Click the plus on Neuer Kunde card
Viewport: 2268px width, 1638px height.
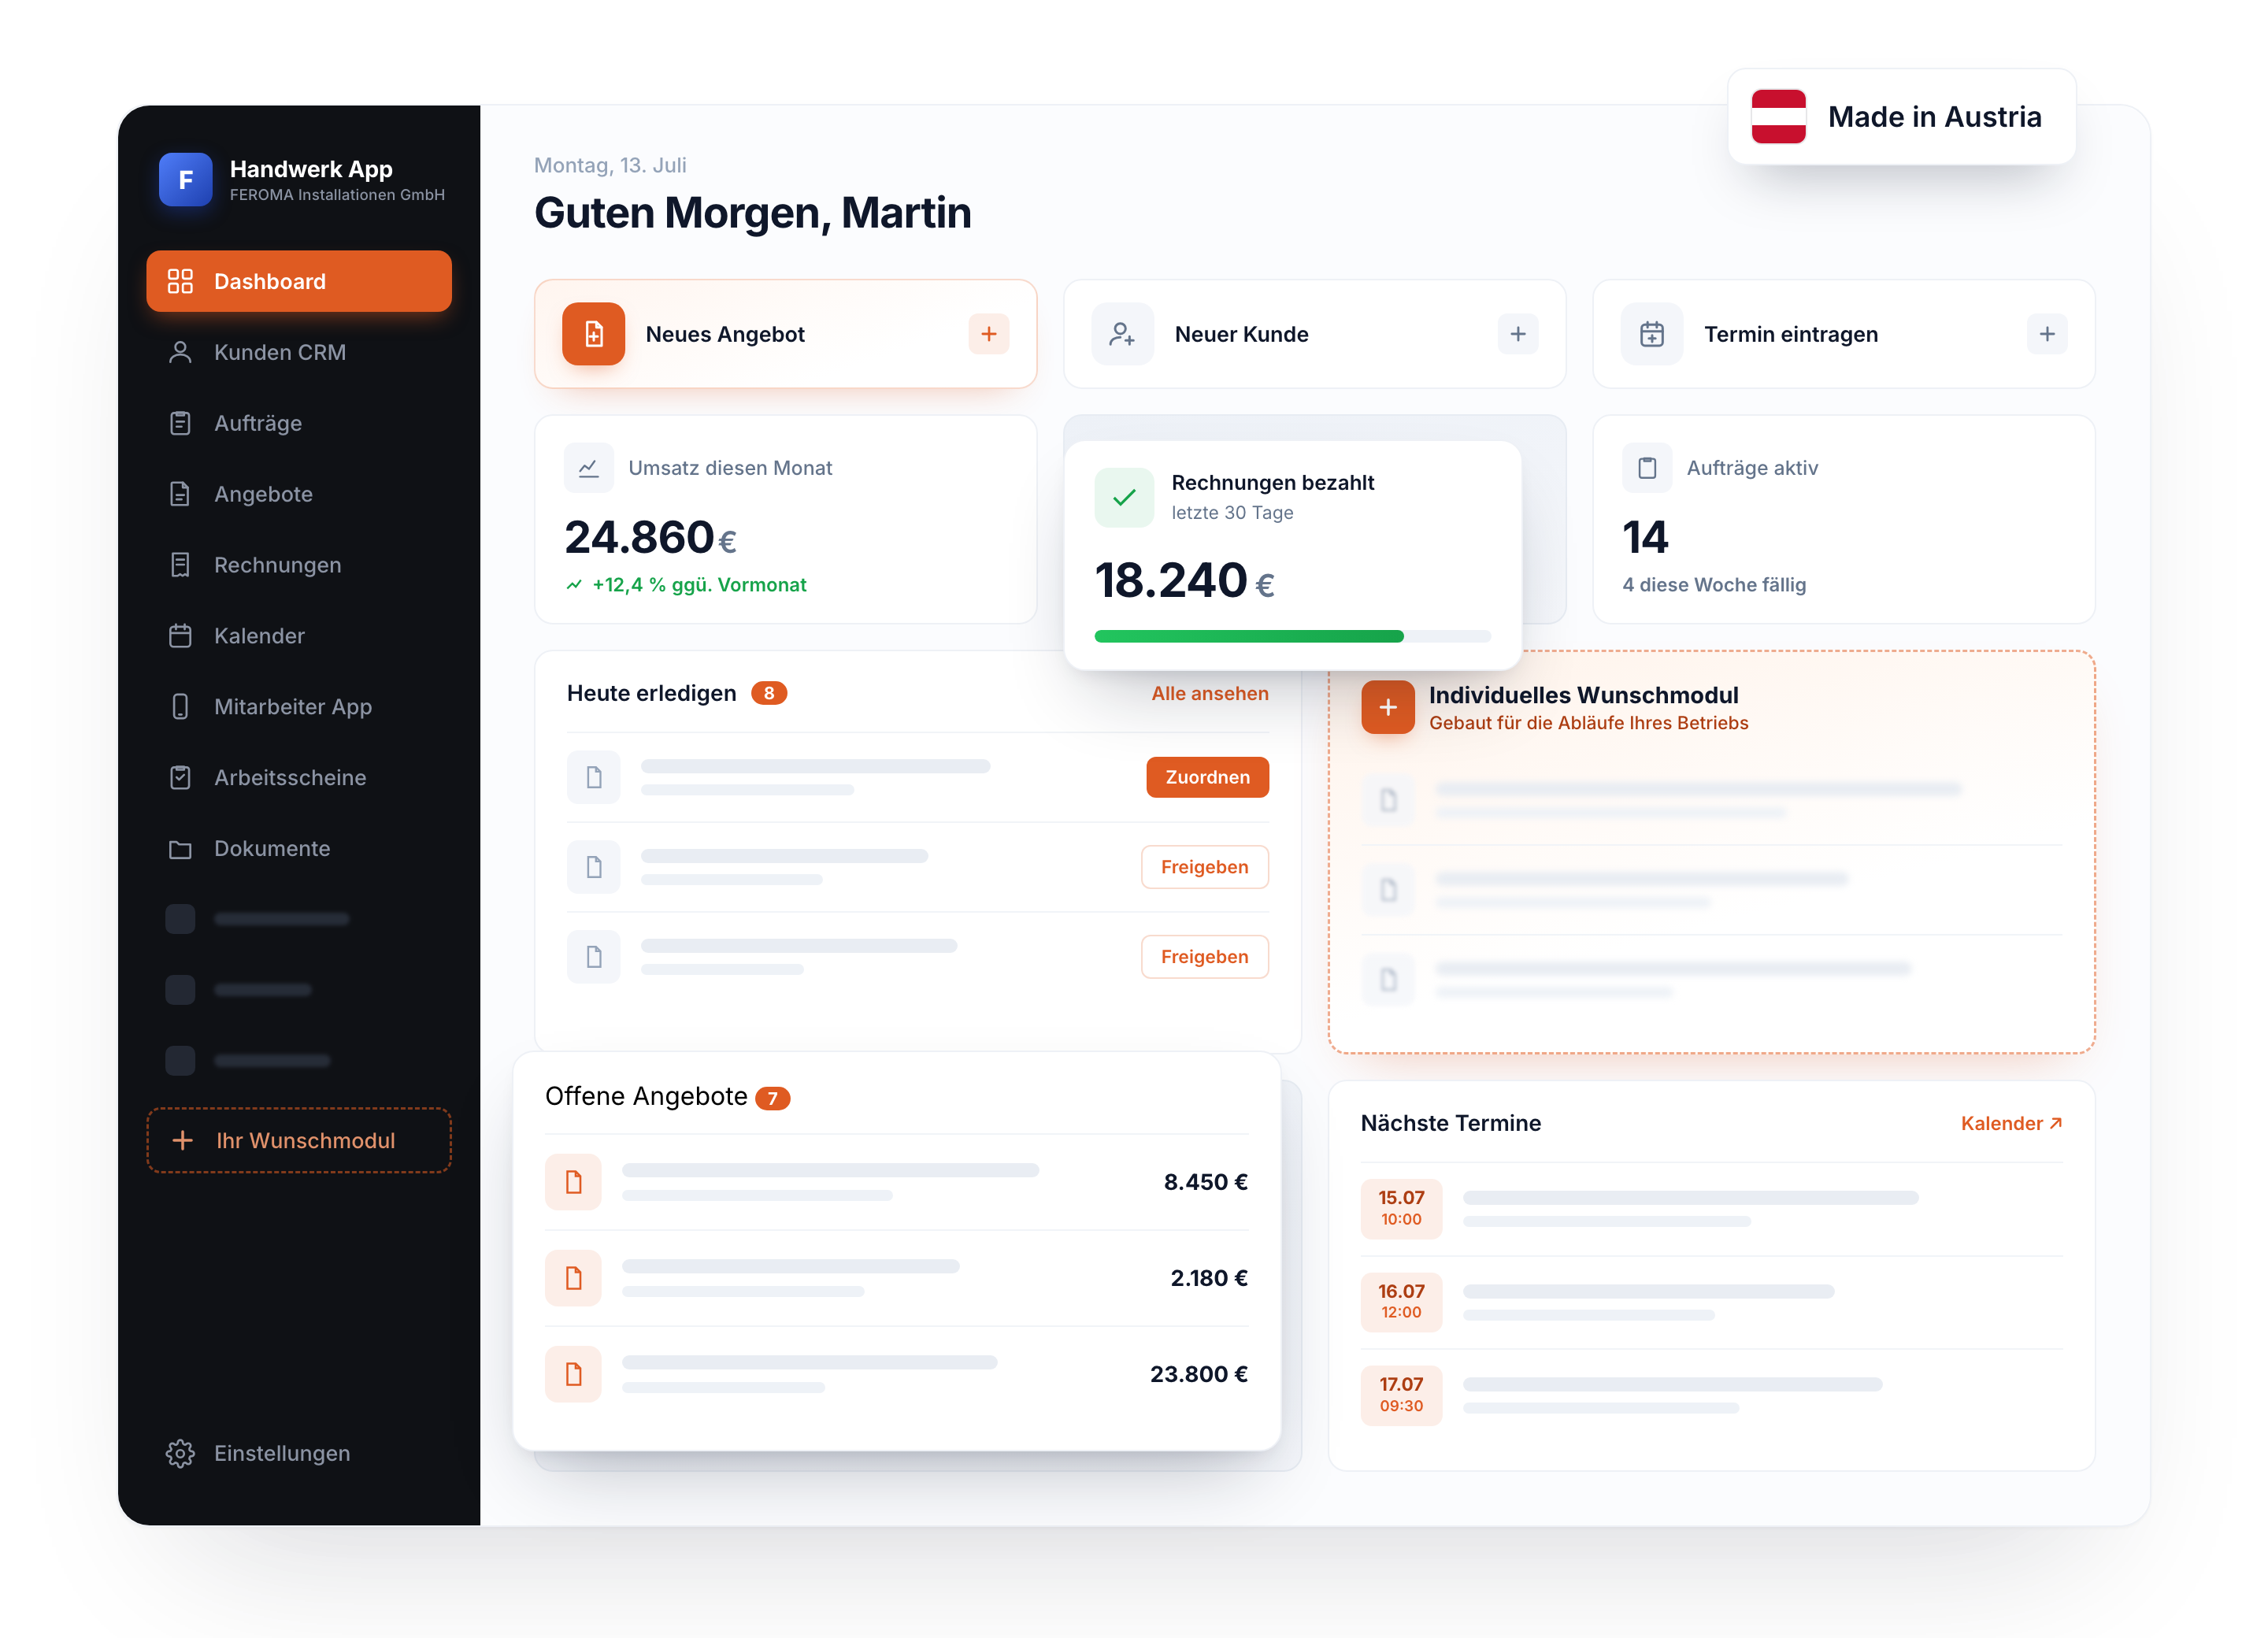[1517, 334]
